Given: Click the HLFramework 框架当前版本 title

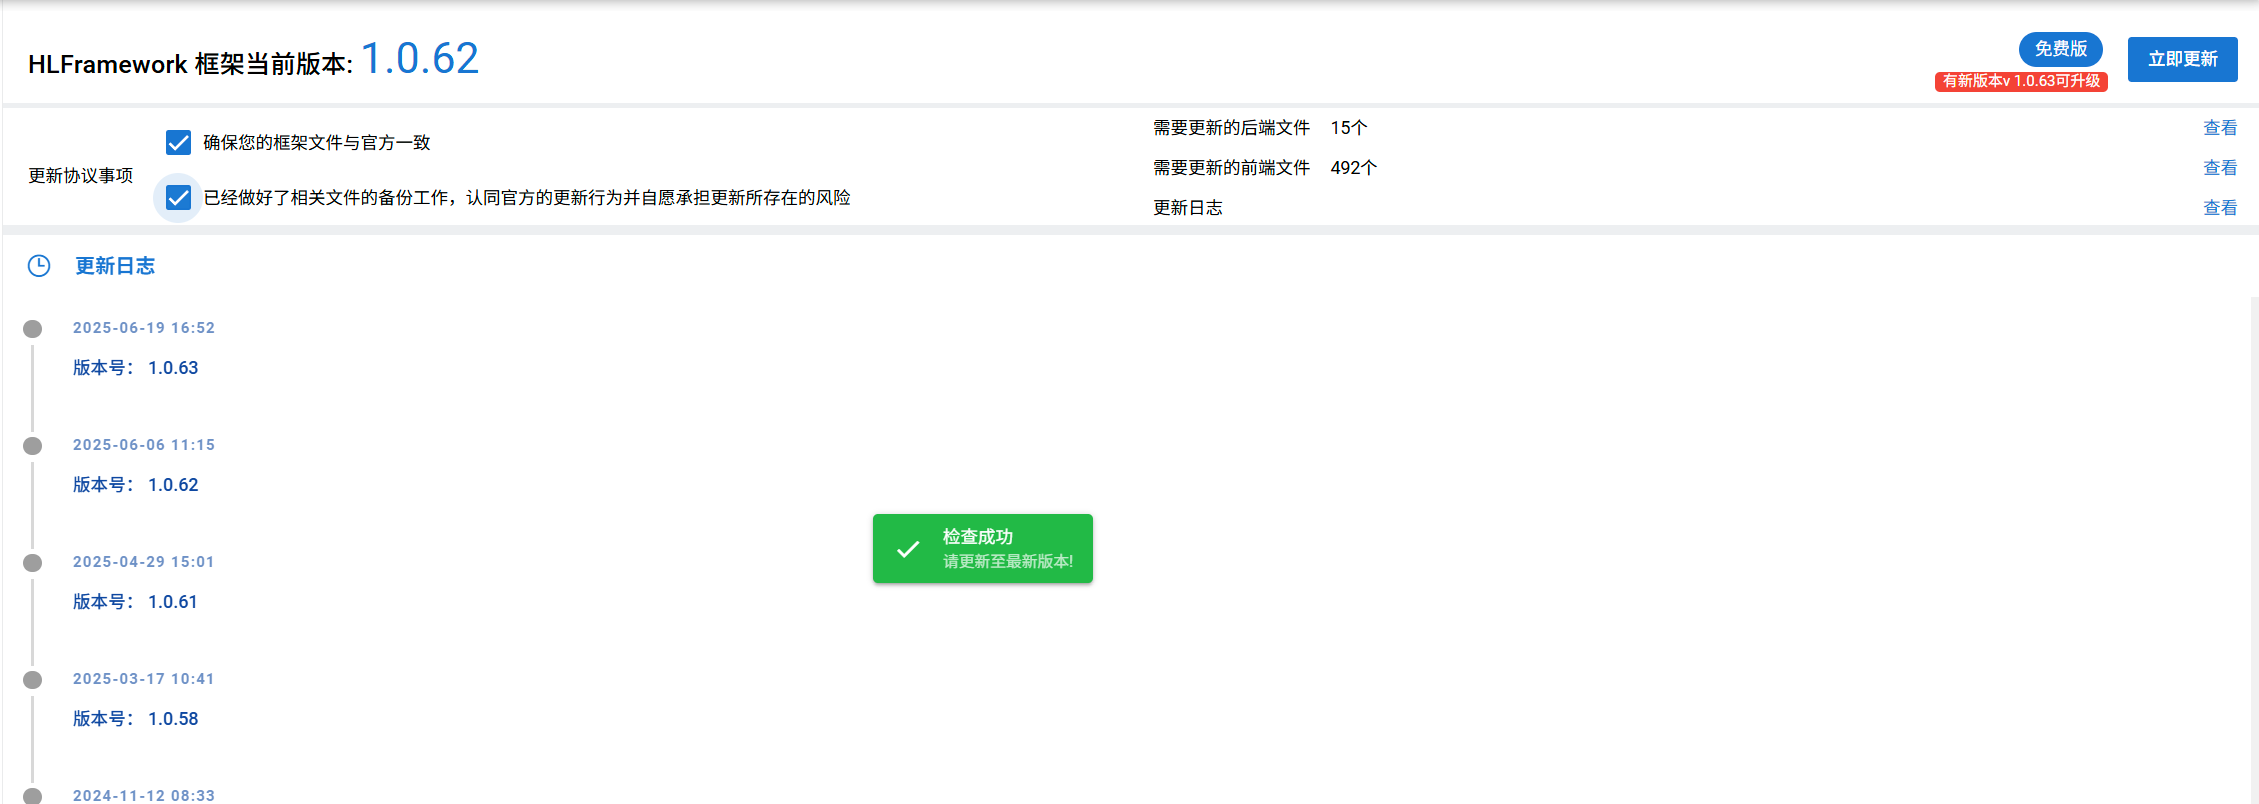Looking at the screenshot, I should 190,64.
